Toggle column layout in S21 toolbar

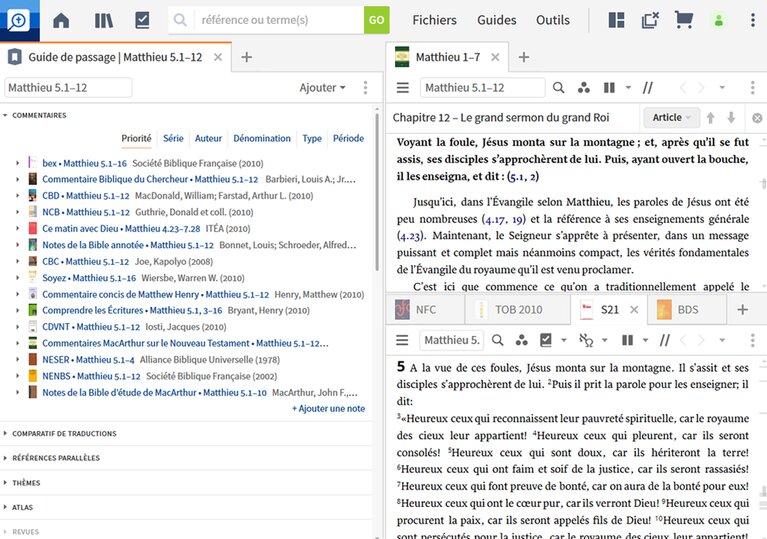click(x=628, y=340)
